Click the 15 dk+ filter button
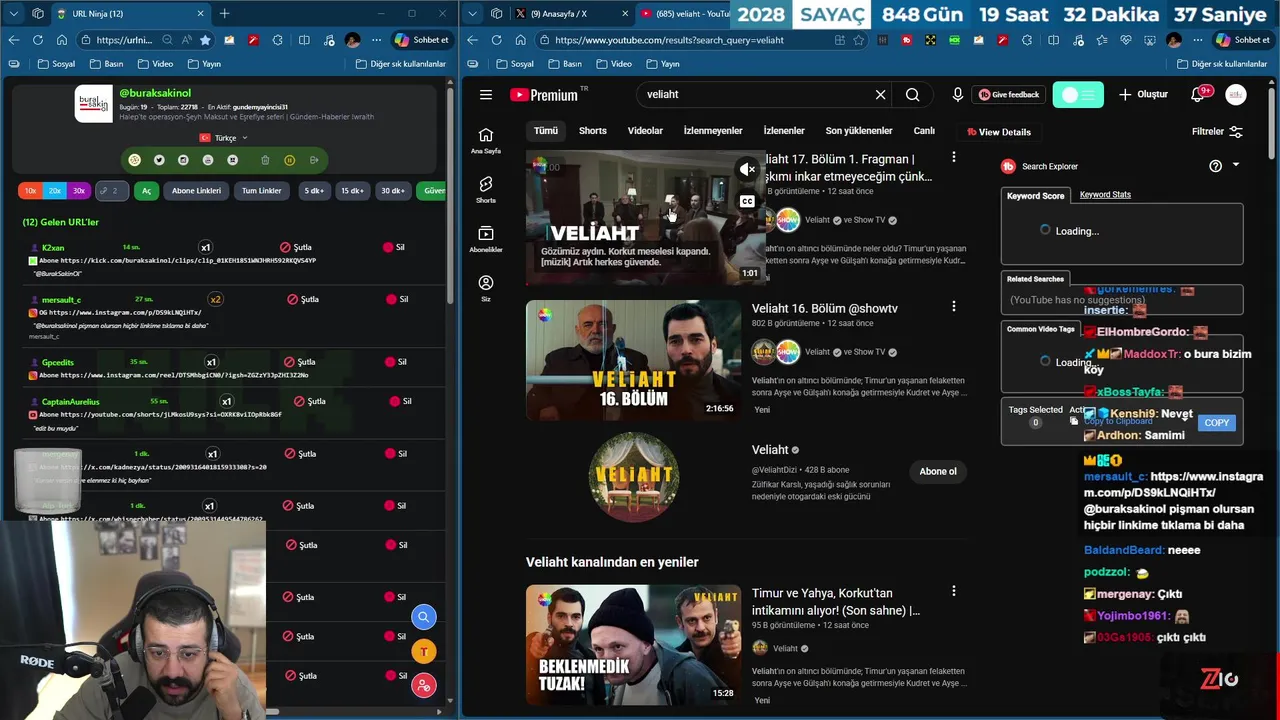 click(352, 190)
